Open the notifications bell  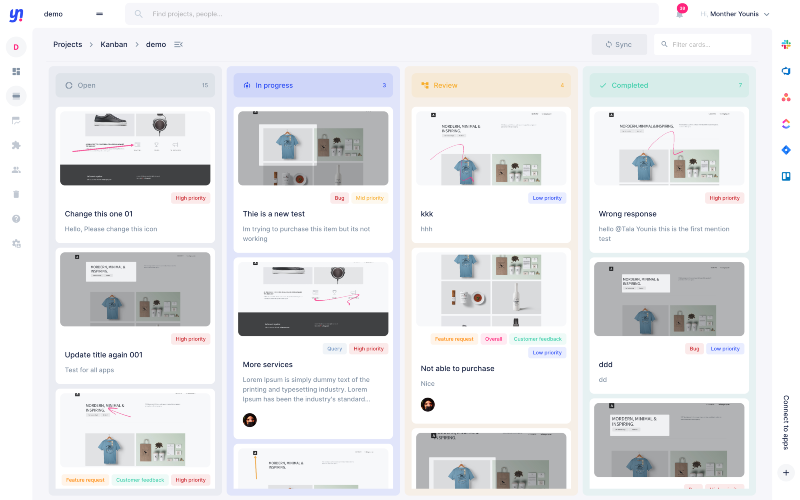[x=680, y=13]
